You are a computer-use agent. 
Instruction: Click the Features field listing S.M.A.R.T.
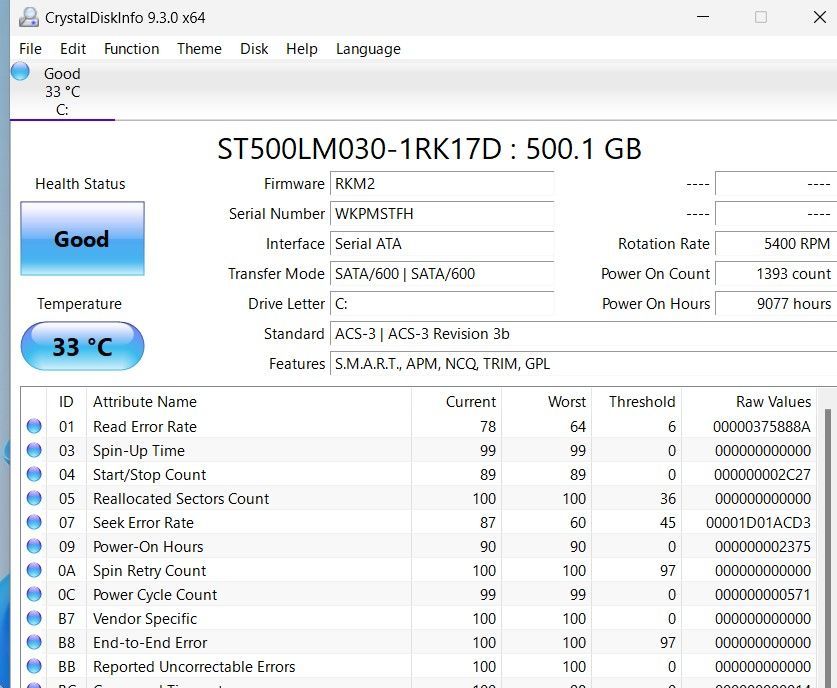(x=583, y=364)
